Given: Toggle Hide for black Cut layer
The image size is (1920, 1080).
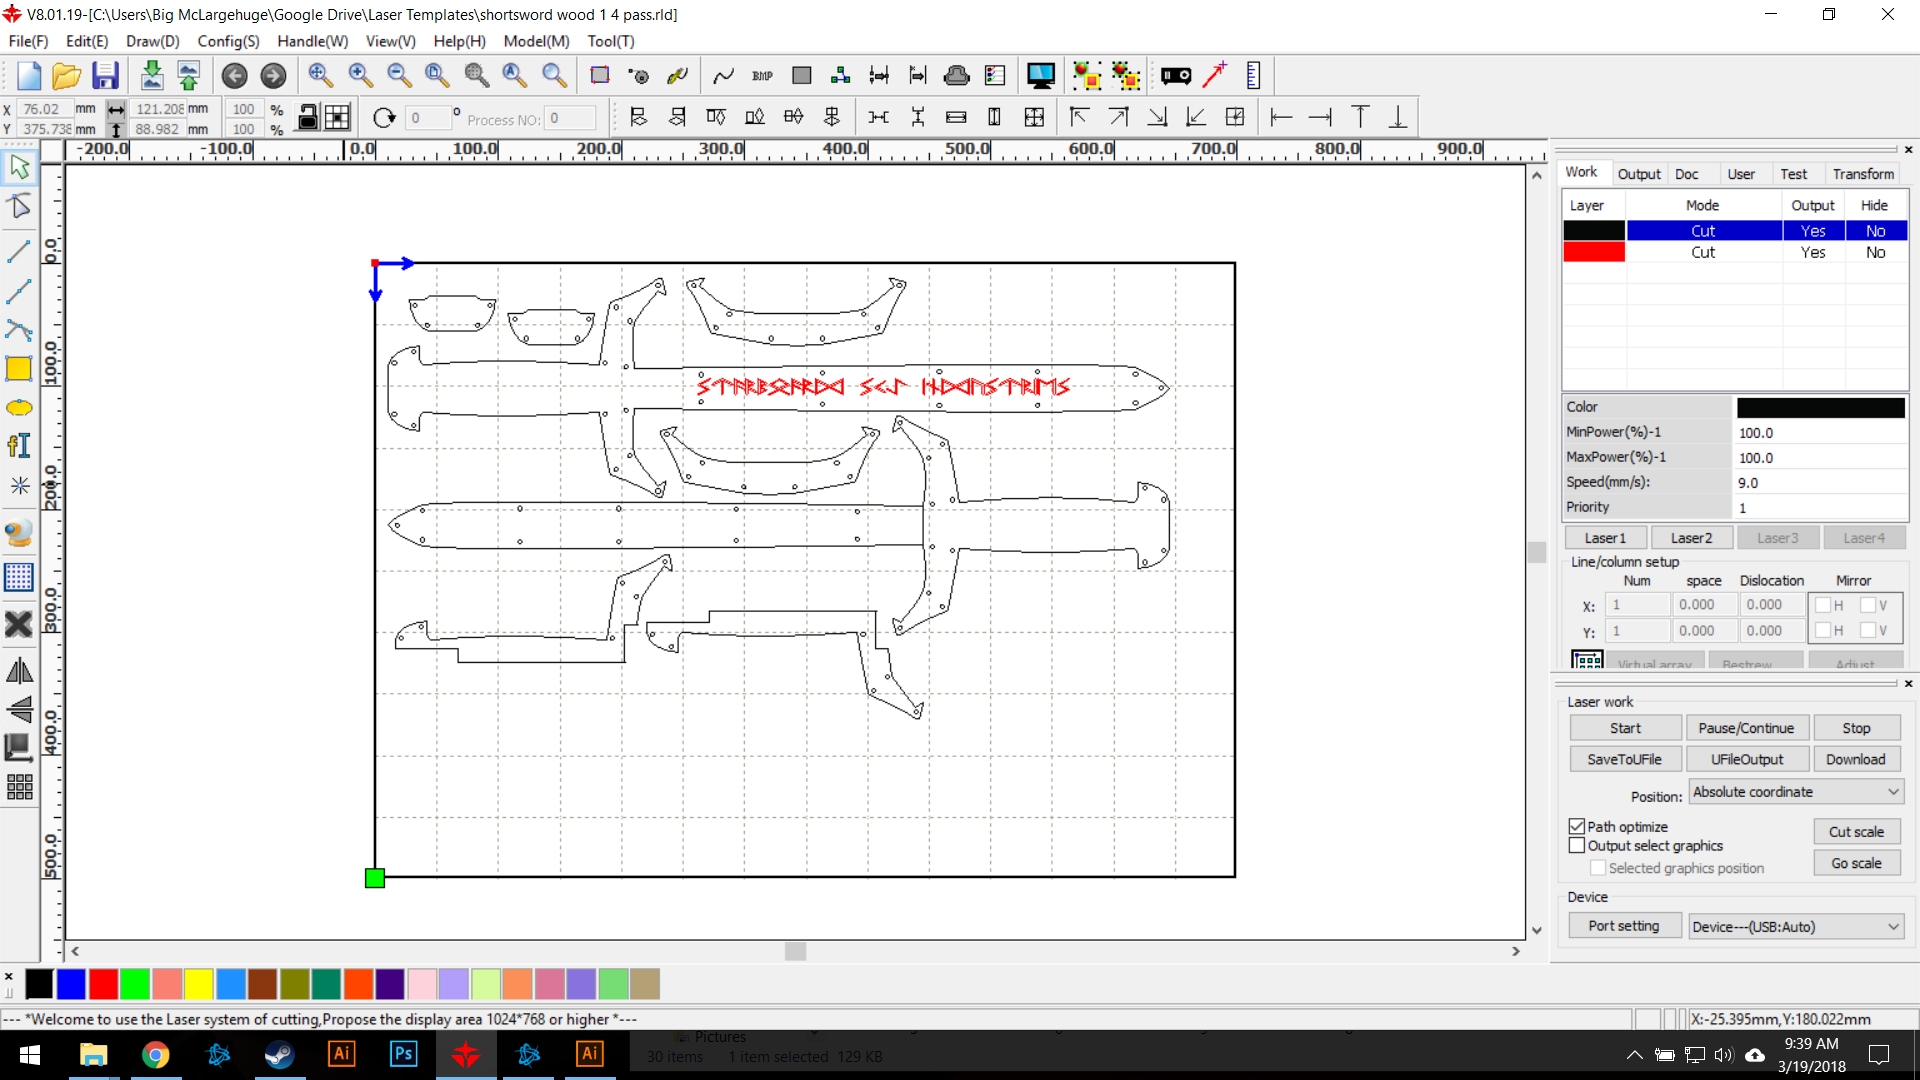Looking at the screenshot, I should (x=1875, y=231).
